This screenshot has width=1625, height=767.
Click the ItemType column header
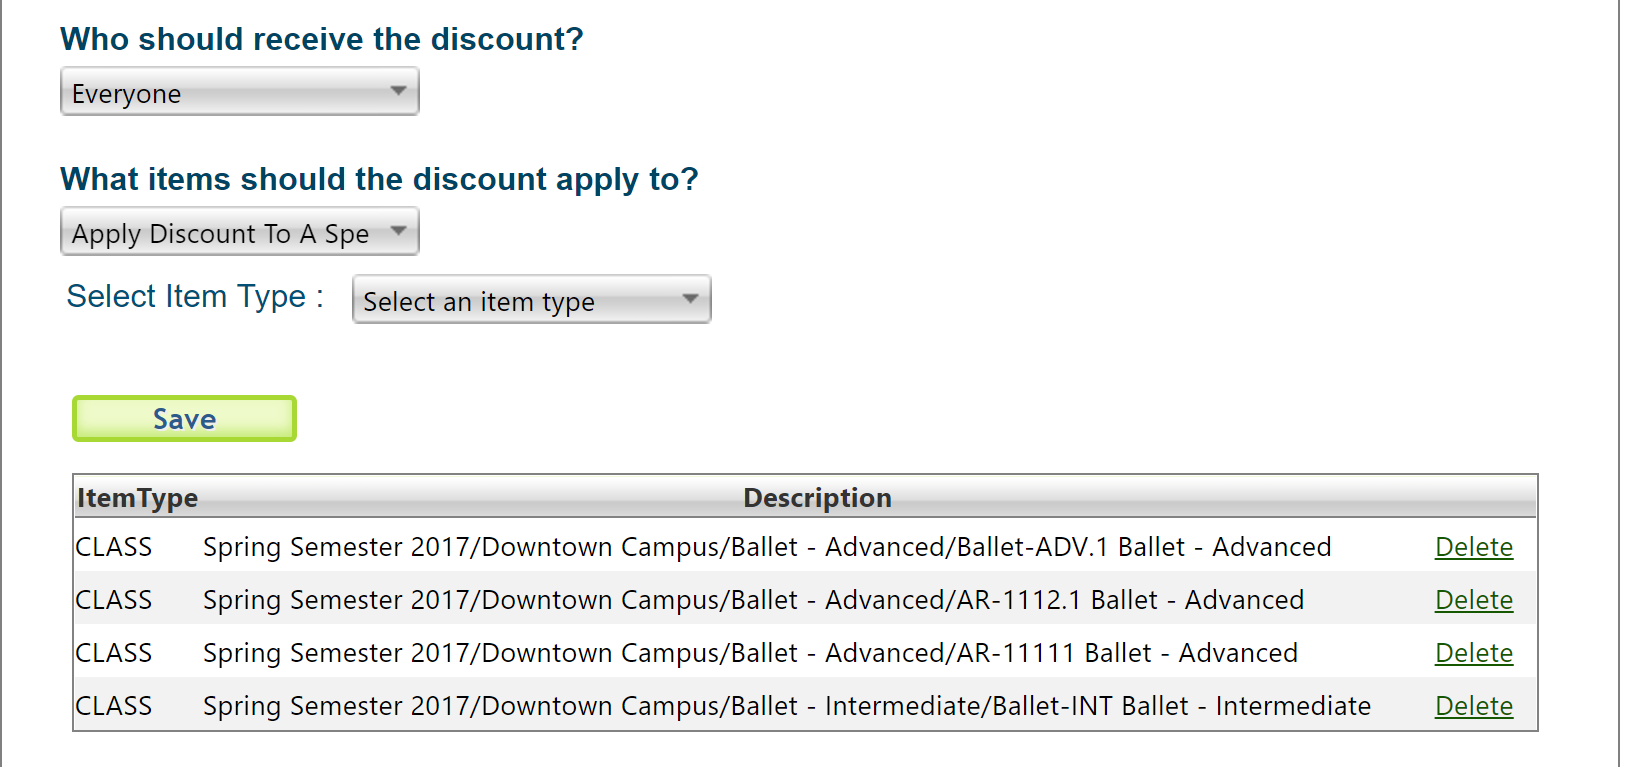137,498
